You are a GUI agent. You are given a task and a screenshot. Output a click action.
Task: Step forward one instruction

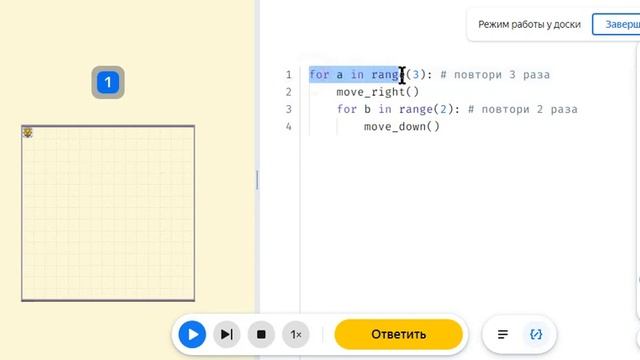pyautogui.click(x=227, y=334)
